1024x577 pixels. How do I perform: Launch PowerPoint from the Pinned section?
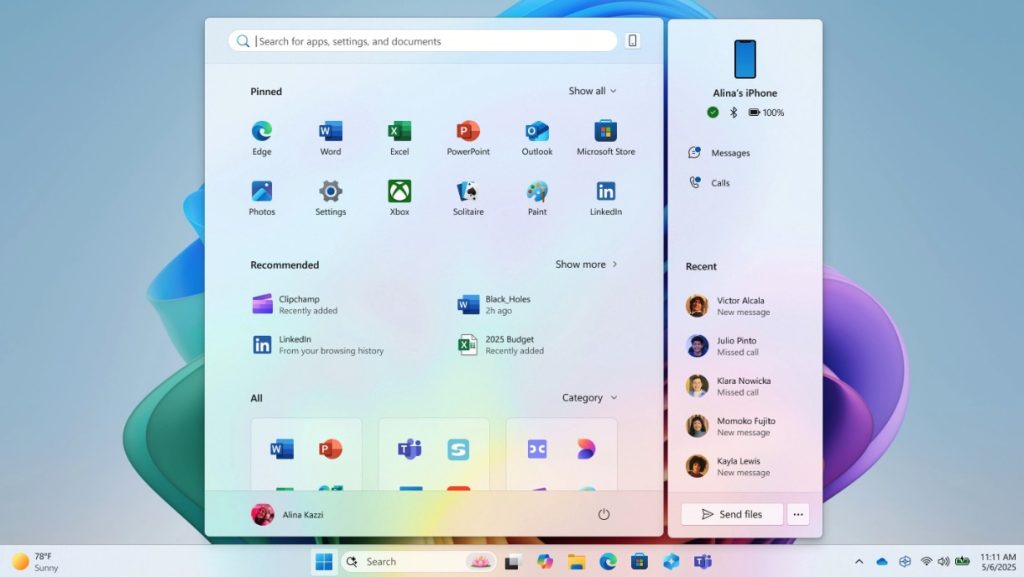point(468,138)
